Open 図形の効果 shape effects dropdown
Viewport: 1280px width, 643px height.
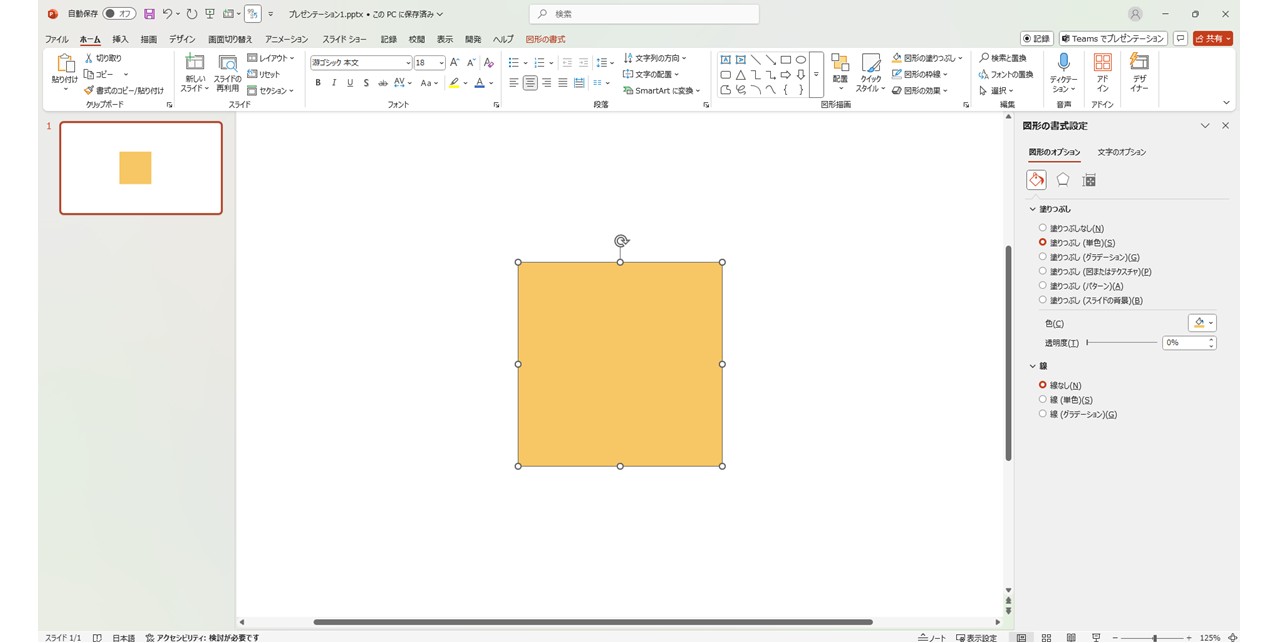coord(920,90)
